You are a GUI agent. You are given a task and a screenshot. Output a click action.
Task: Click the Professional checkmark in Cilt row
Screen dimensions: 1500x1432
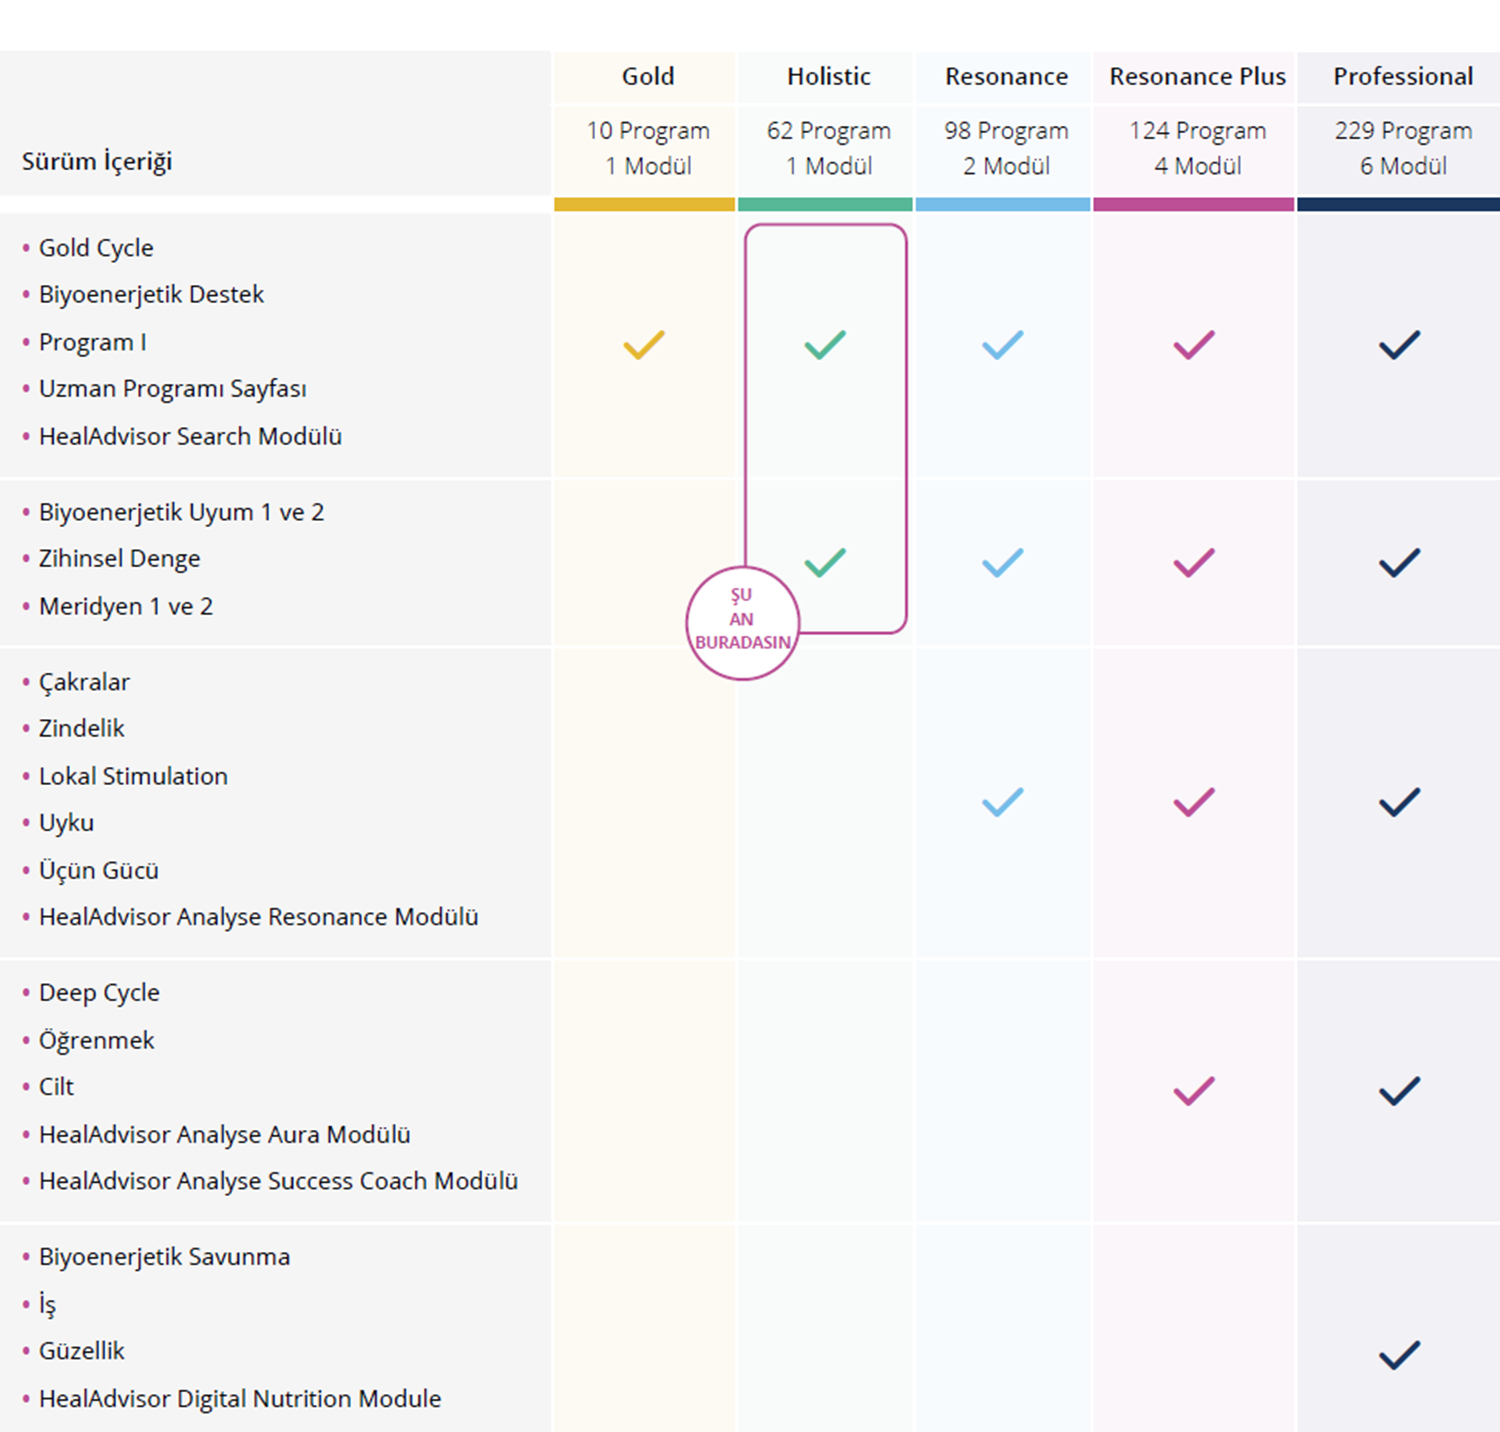pos(1399,1090)
